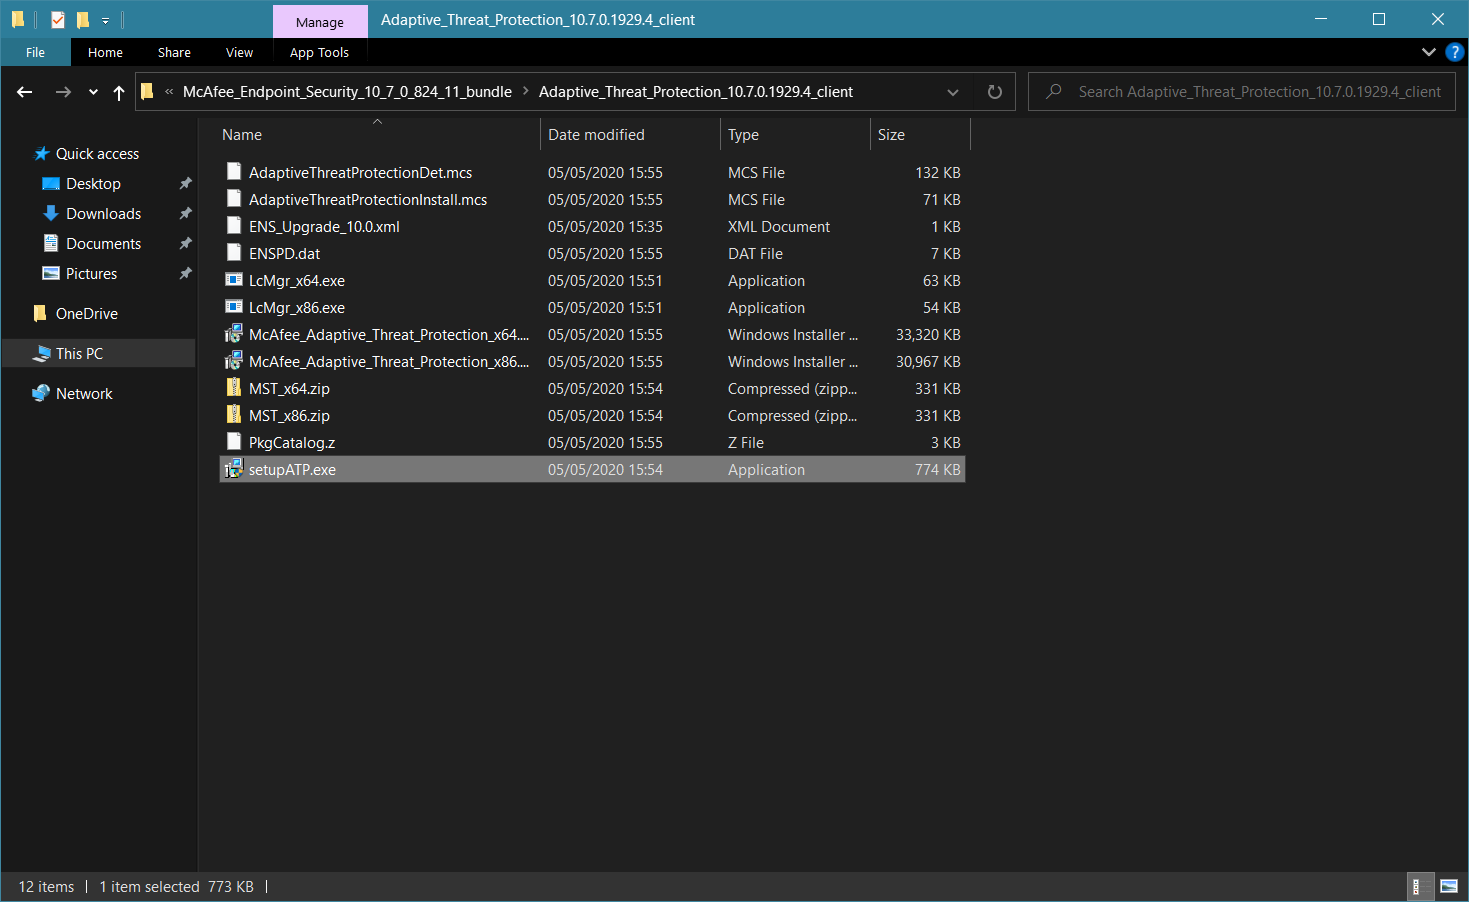Image resolution: width=1469 pixels, height=902 pixels.
Task: Sort files by Date modified column
Action: coord(596,135)
